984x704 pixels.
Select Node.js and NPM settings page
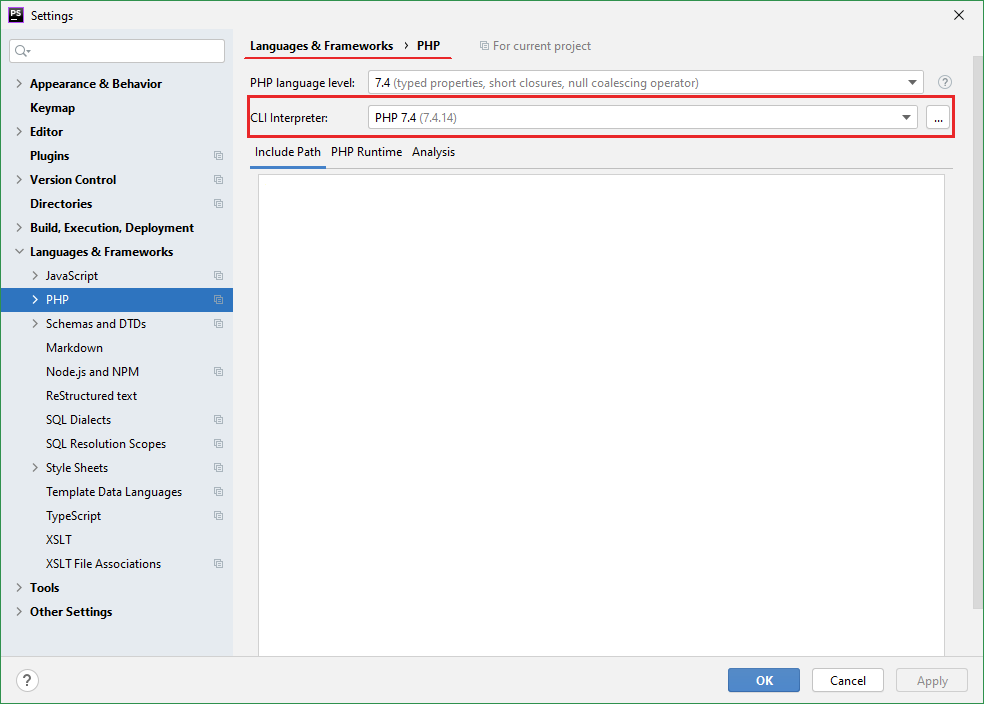pos(92,371)
